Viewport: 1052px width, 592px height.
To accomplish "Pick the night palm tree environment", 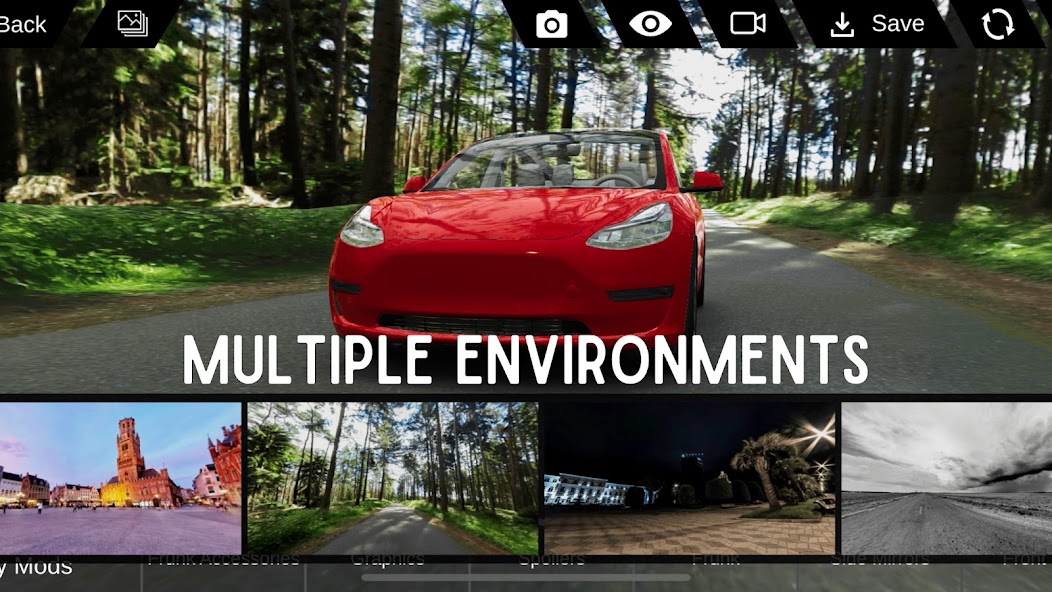I will tap(689, 478).
